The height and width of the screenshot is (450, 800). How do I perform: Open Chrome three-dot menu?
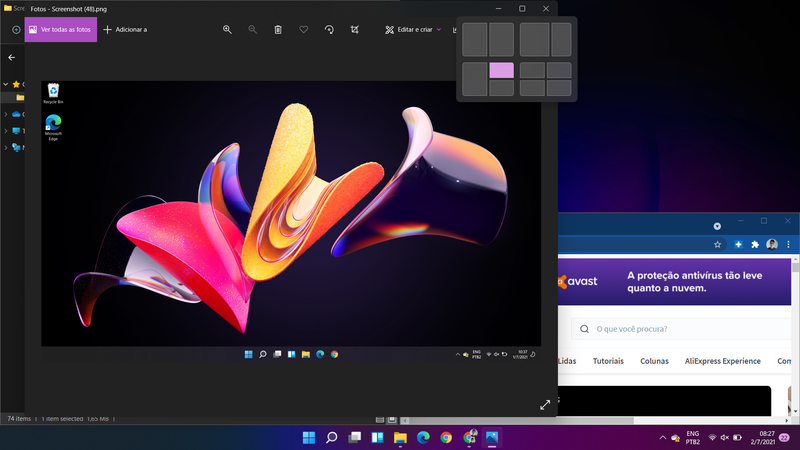[788, 244]
